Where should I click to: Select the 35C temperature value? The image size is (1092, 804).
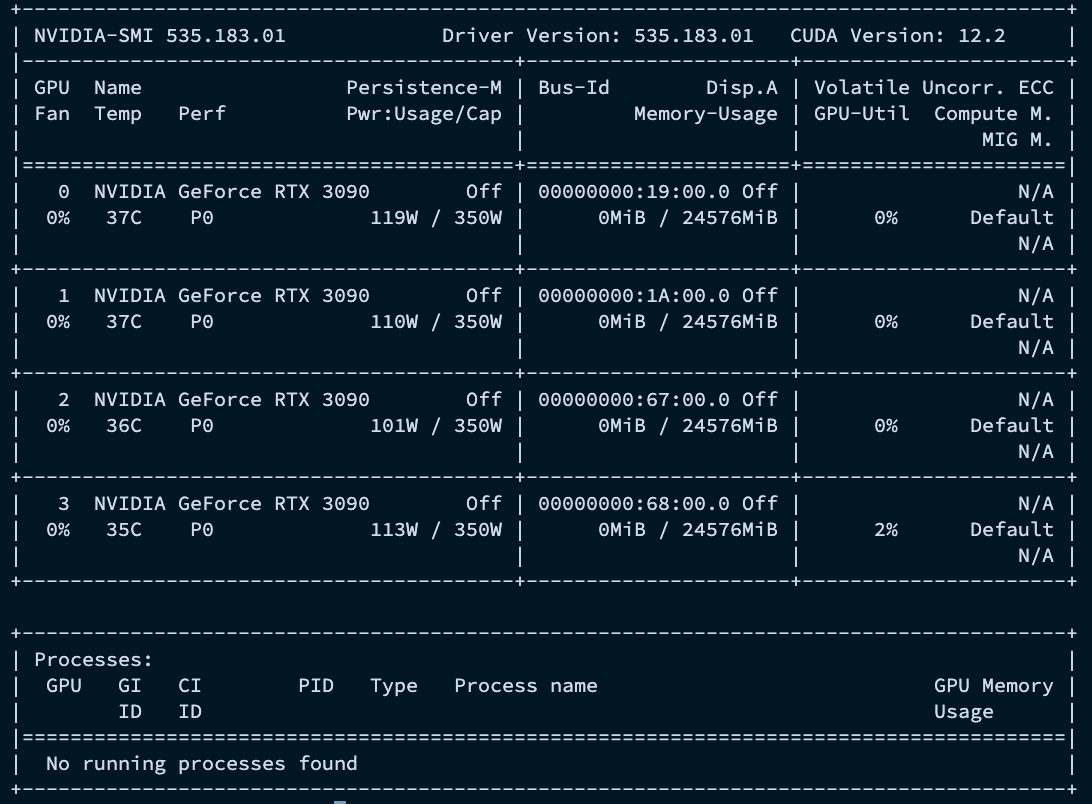(124, 529)
